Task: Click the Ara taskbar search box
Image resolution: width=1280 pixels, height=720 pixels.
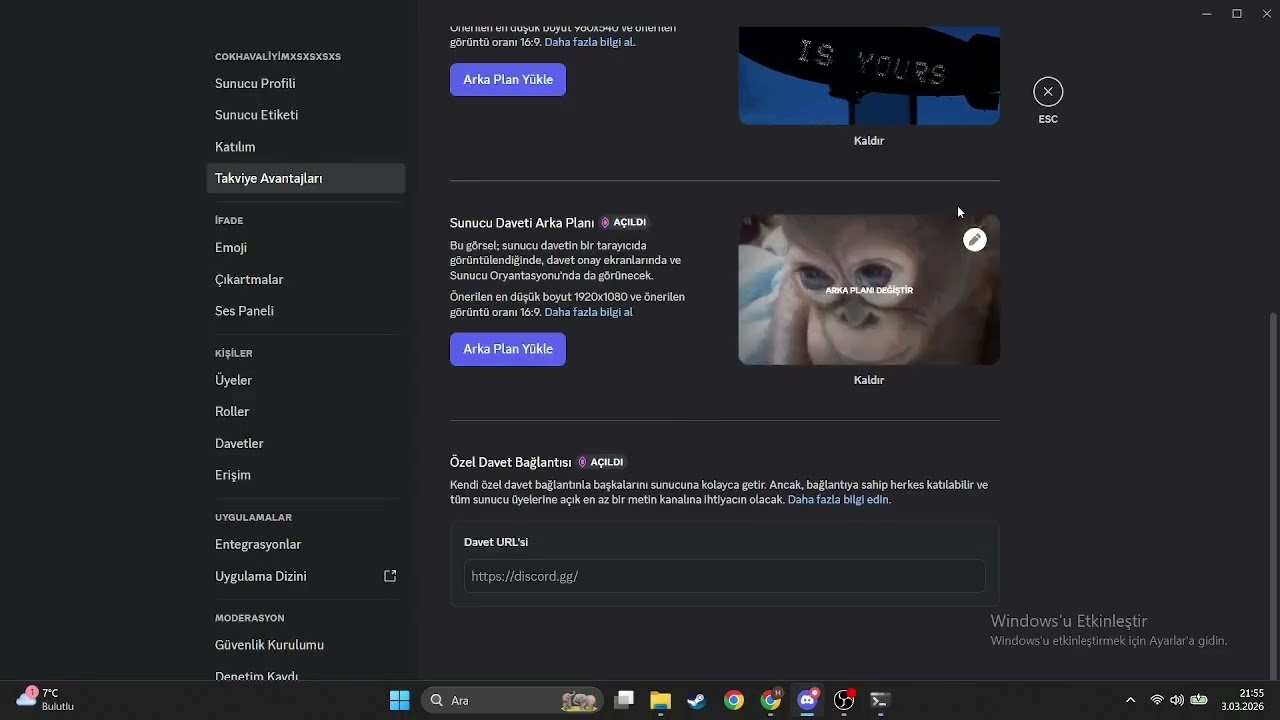Action: click(512, 700)
